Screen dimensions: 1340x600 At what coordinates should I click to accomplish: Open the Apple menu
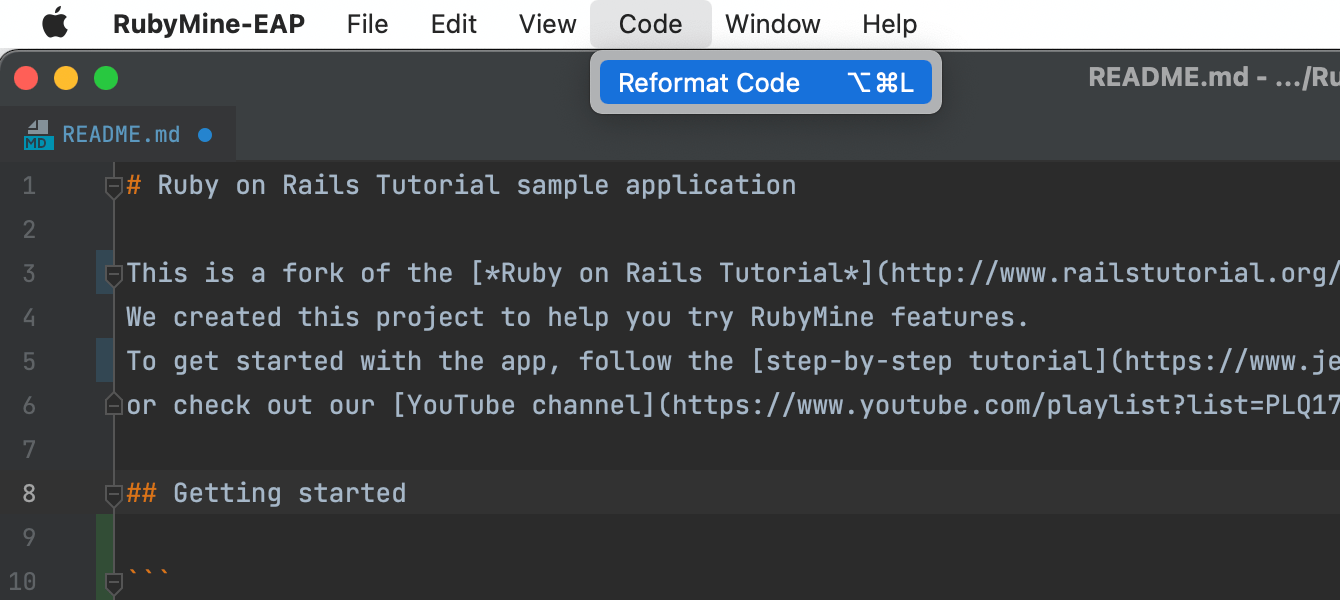coord(55,23)
